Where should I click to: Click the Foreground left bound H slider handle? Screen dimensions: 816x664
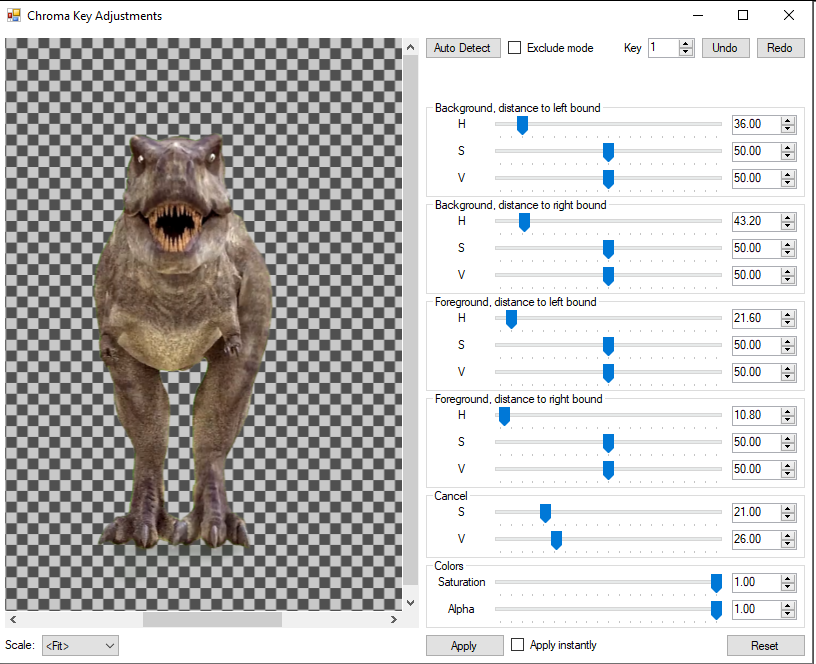point(512,320)
